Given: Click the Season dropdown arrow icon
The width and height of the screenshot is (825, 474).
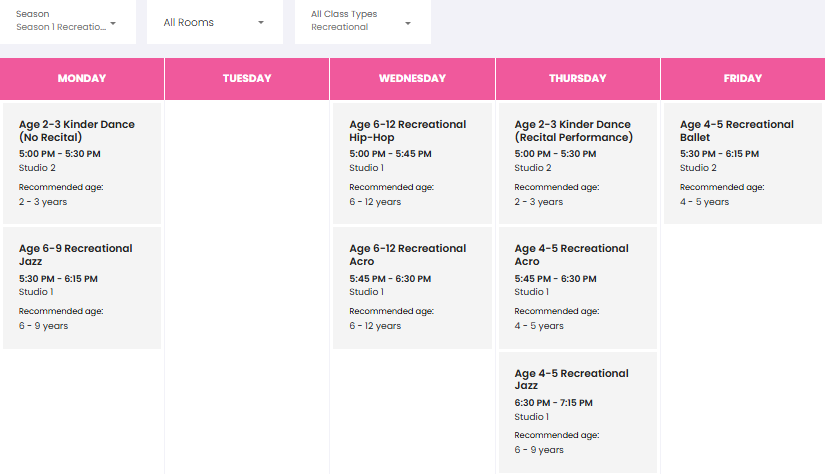Looking at the screenshot, I should (113, 23).
